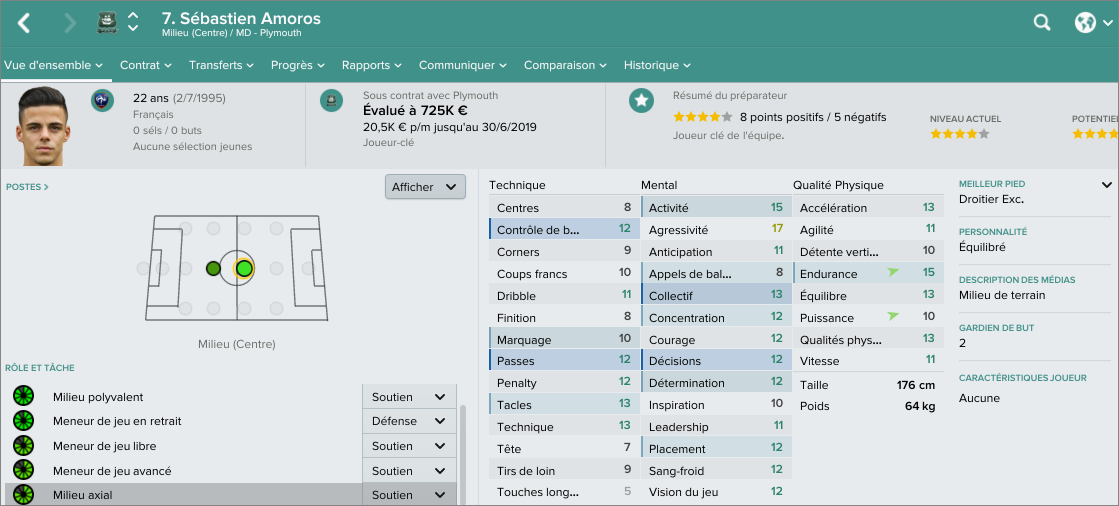Image resolution: width=1119 pixels, height=506 pixels.
Task: Click the globe world icon
Action: click(x=1086, y=23)
